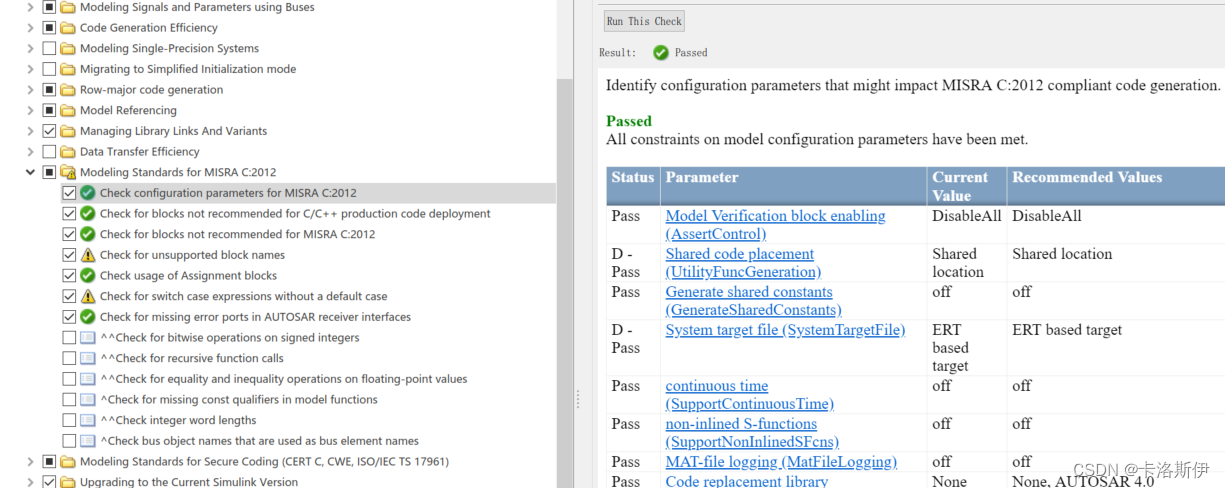Click folder icon for Modeling Standards for MISRA C:2012
This screenshot has height=488, width=1225.
pyautogui.click(x=68, y=172)
